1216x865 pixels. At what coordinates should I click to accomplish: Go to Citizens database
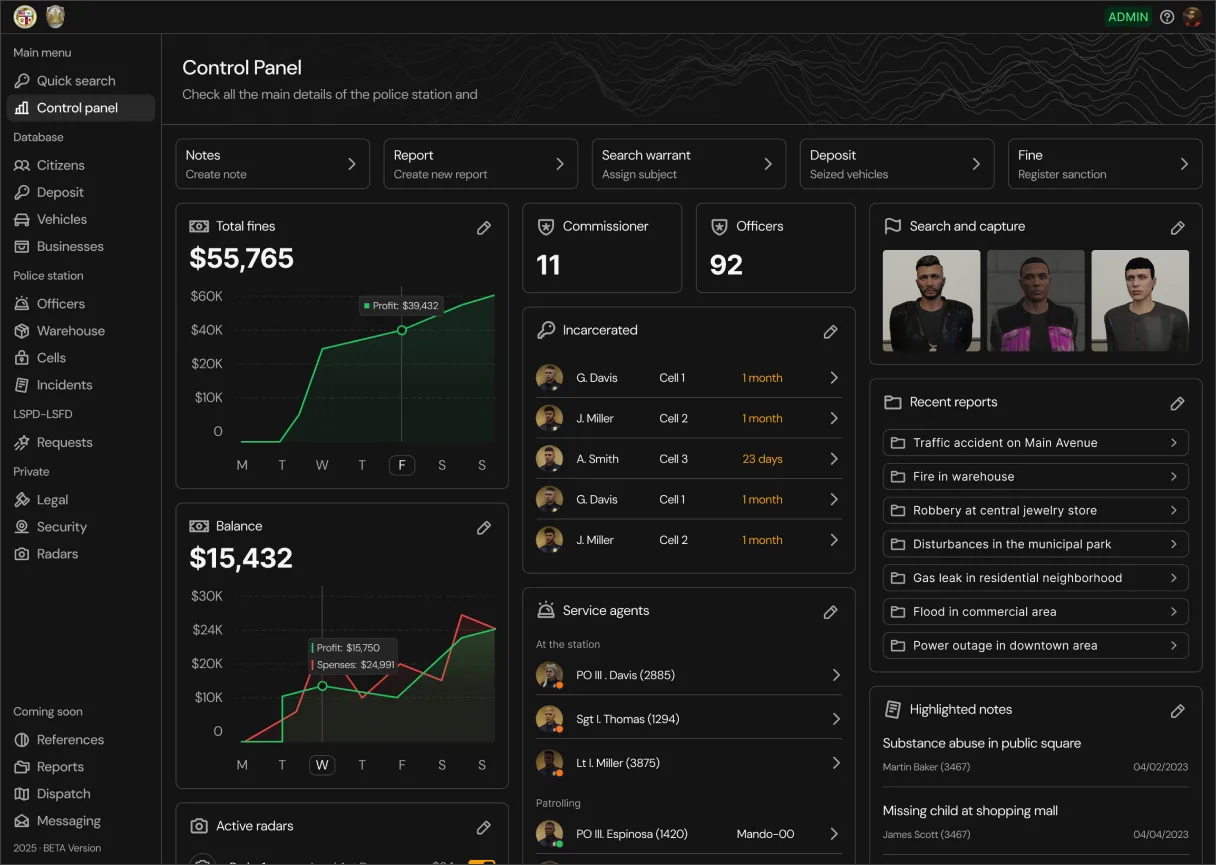(80, 165)
